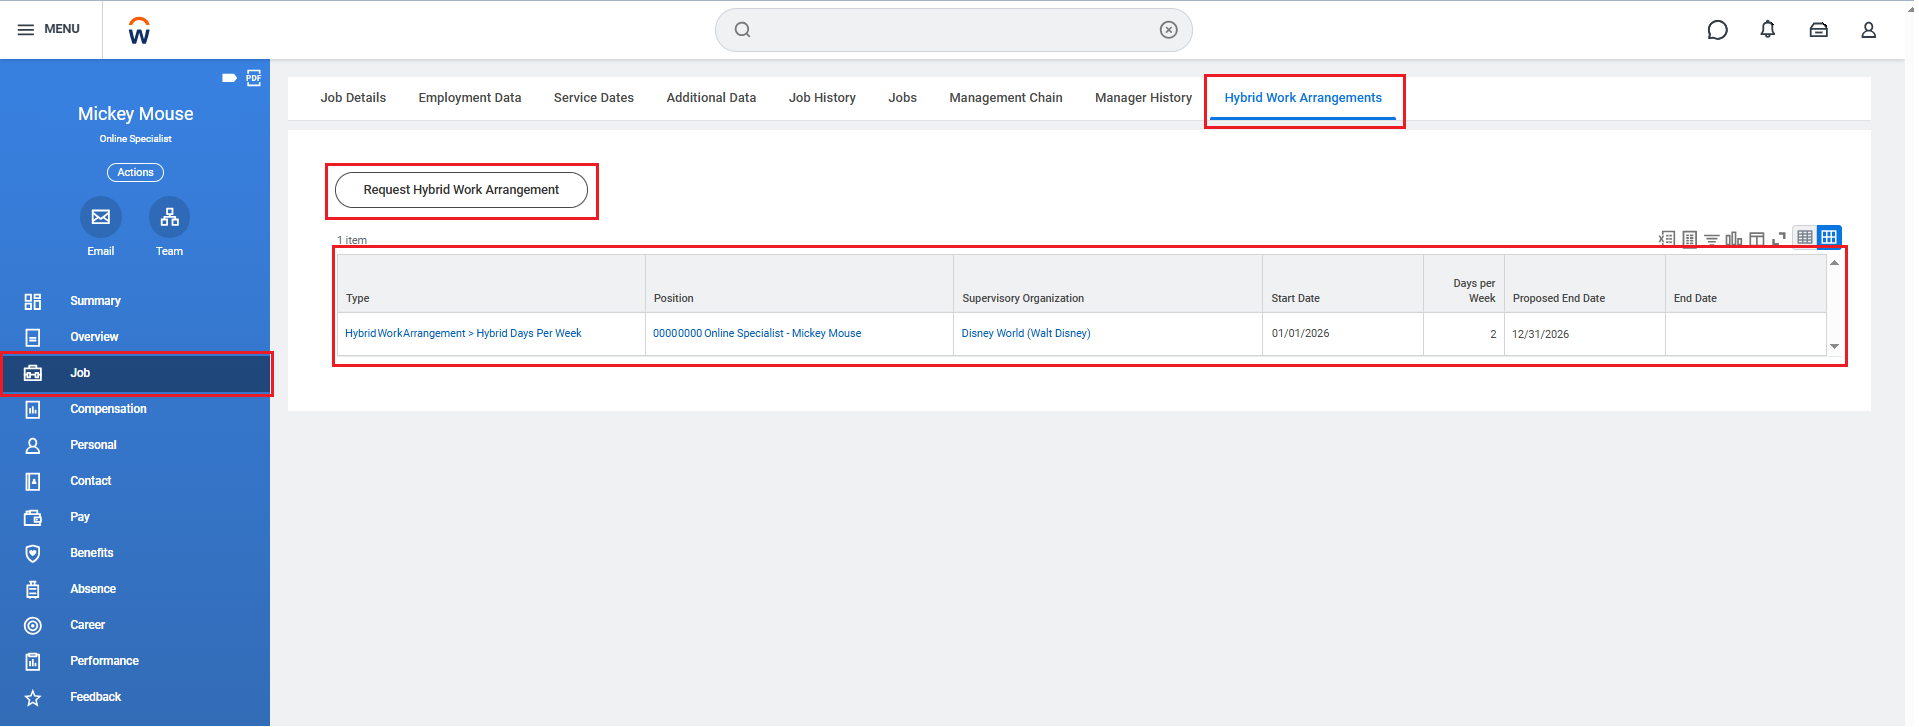This screenshot has width=1919, height=727.
Task: Click the chart view bar icon
Action: pyautogui.click(x=1734, y=239)
